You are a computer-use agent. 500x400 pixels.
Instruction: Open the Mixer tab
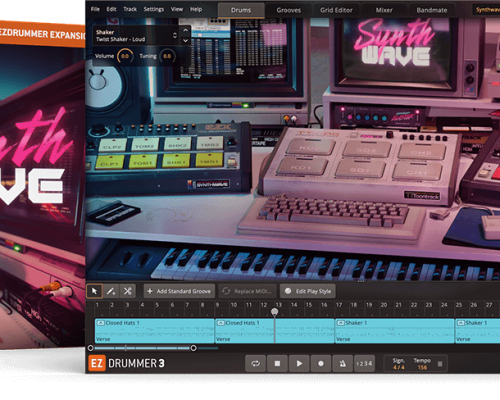tap(384, 10)
